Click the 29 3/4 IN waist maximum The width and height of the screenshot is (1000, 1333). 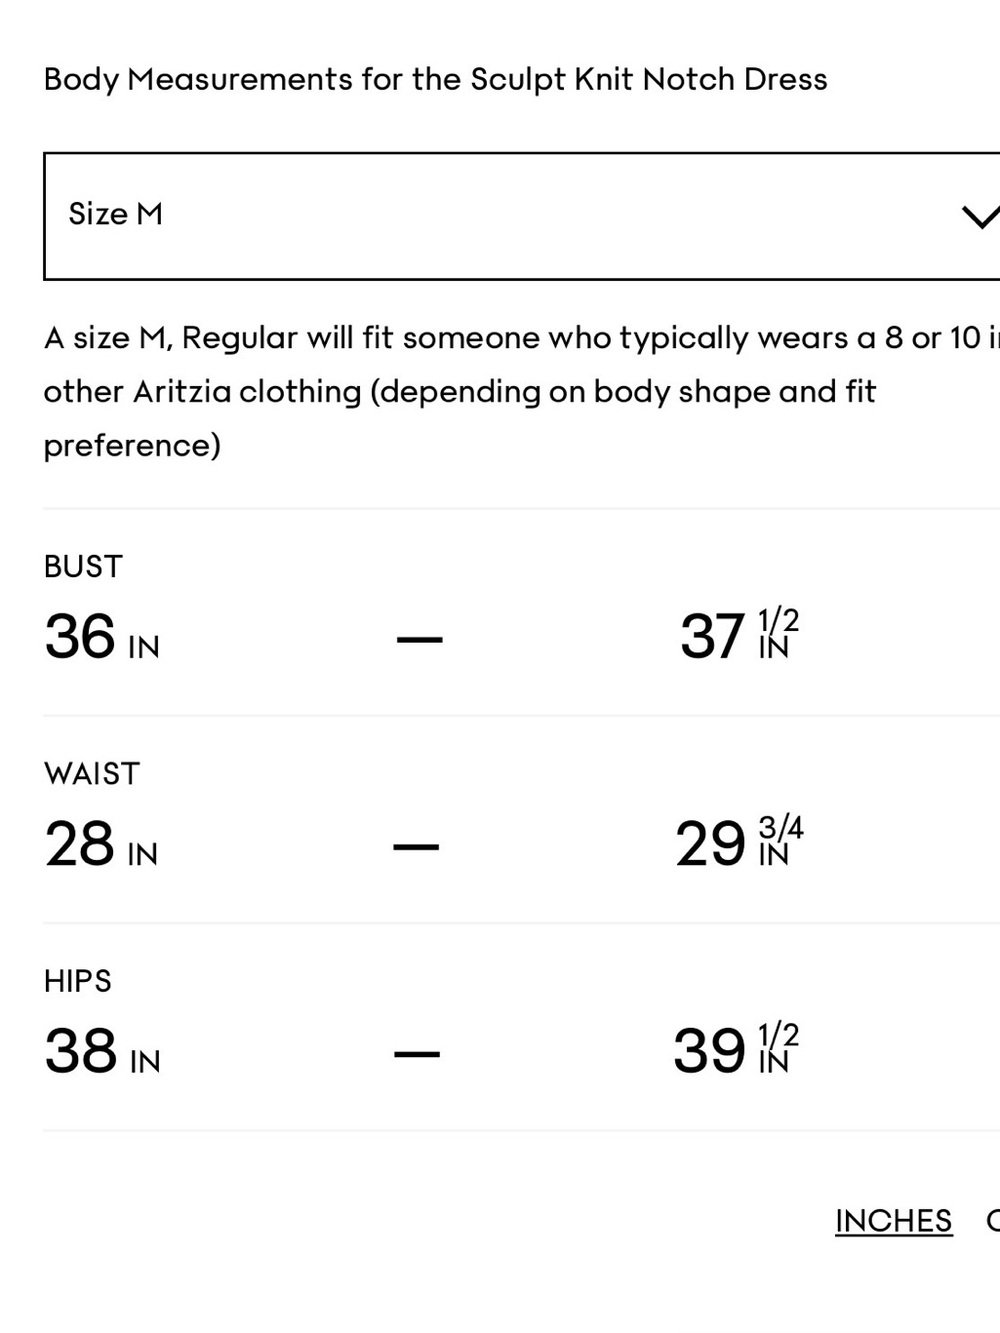tap(739, 843)
